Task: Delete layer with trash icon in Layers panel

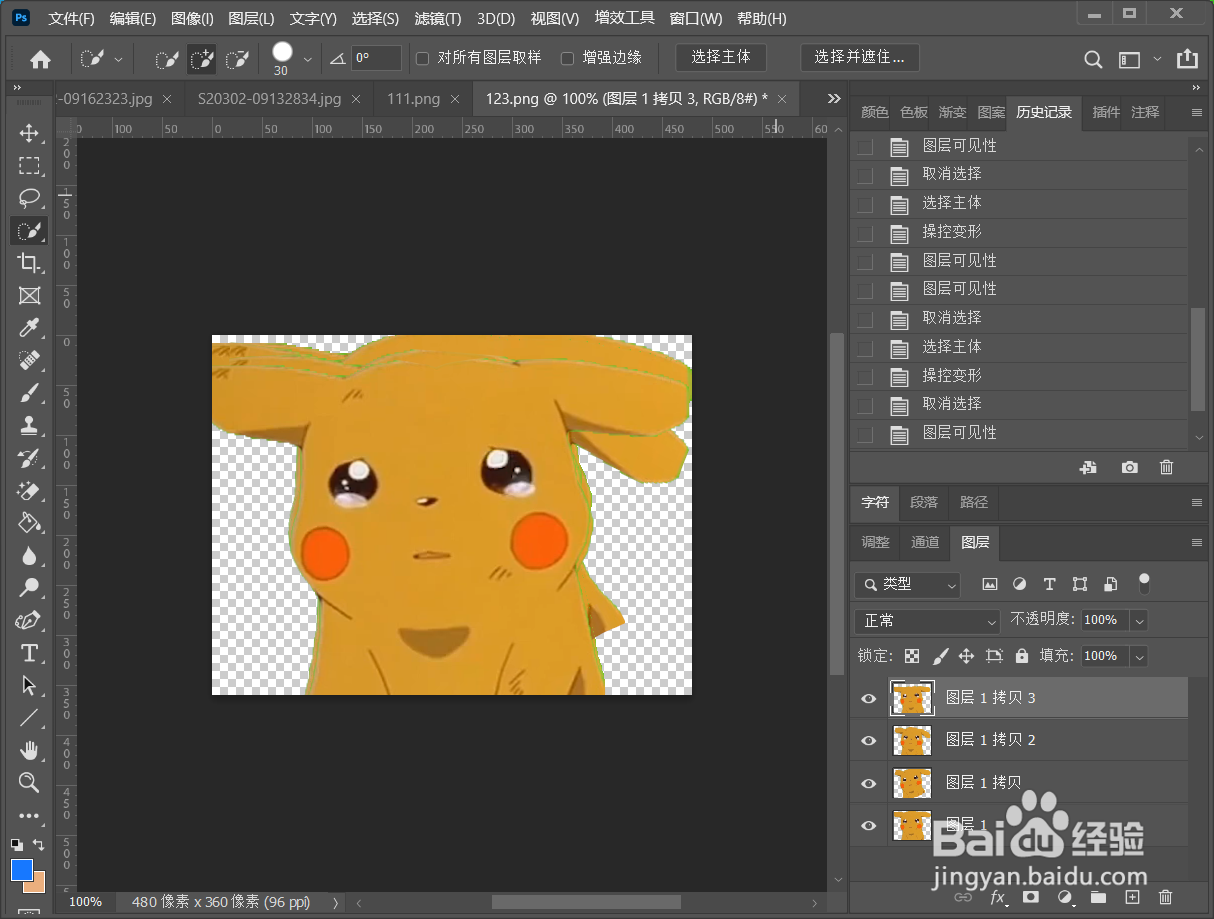Action: tap(1165, 897)
